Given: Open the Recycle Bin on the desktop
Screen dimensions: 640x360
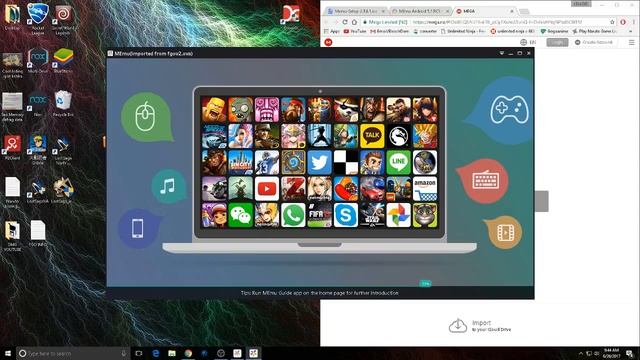Looking at the screenshot, I should coord(63,104).
